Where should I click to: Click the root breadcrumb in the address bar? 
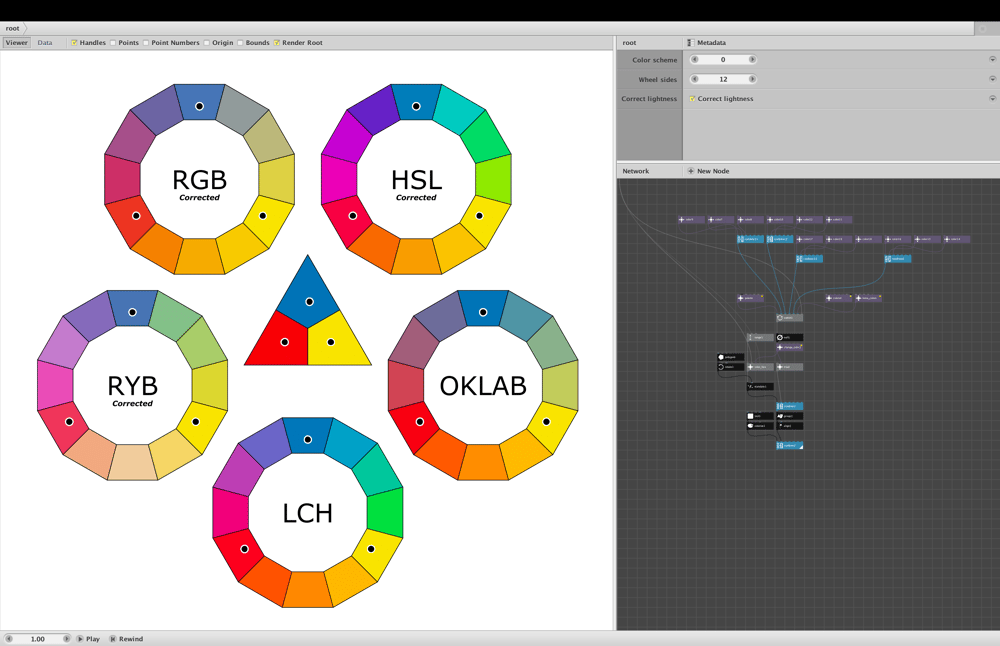point(12,28)
